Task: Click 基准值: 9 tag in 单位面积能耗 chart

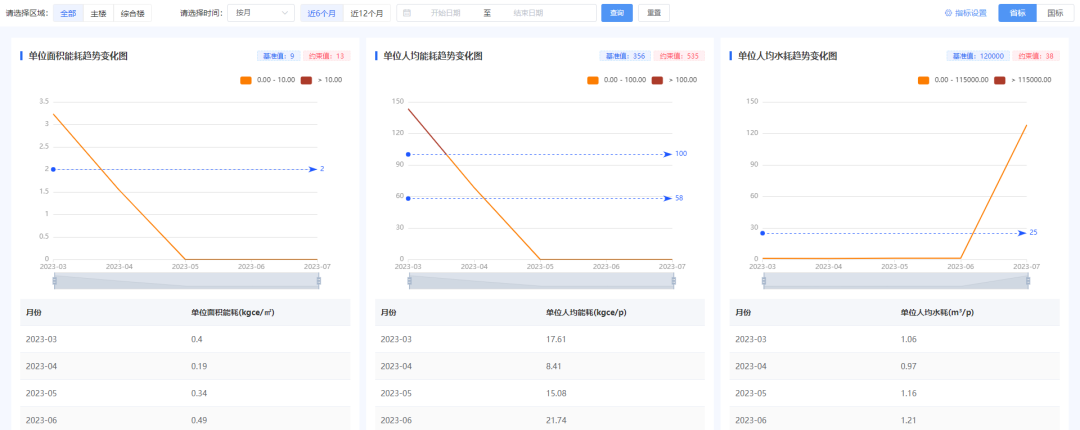Action: coord(278,57)
